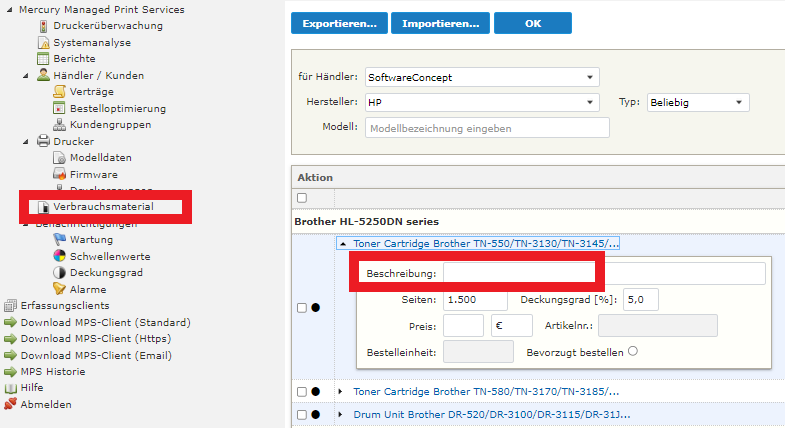The width and height of the screenshot is (785, 428).
Task: Expand the Drum Unit Brother DR-520 row
Action: coord(340,414)
